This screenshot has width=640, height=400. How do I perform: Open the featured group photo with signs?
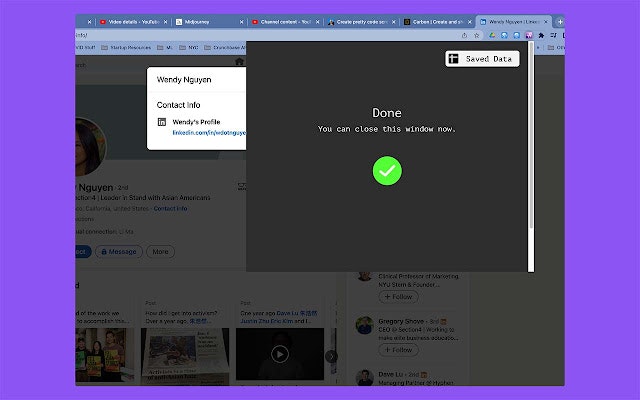click(x=105, y=356)
